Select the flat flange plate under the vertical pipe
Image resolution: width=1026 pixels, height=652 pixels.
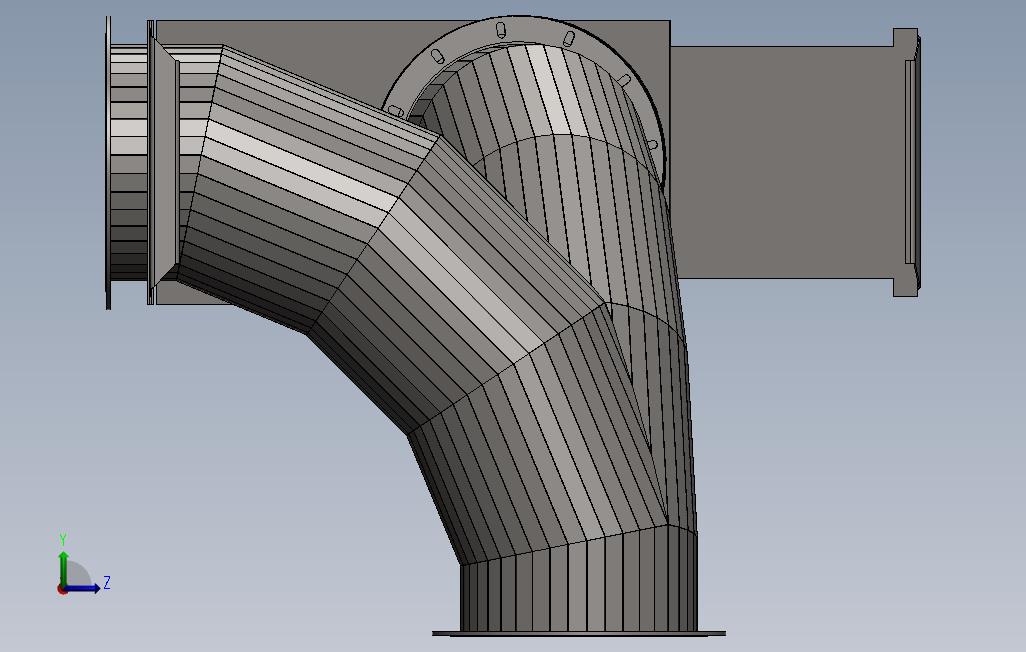(x=578, y=634)
